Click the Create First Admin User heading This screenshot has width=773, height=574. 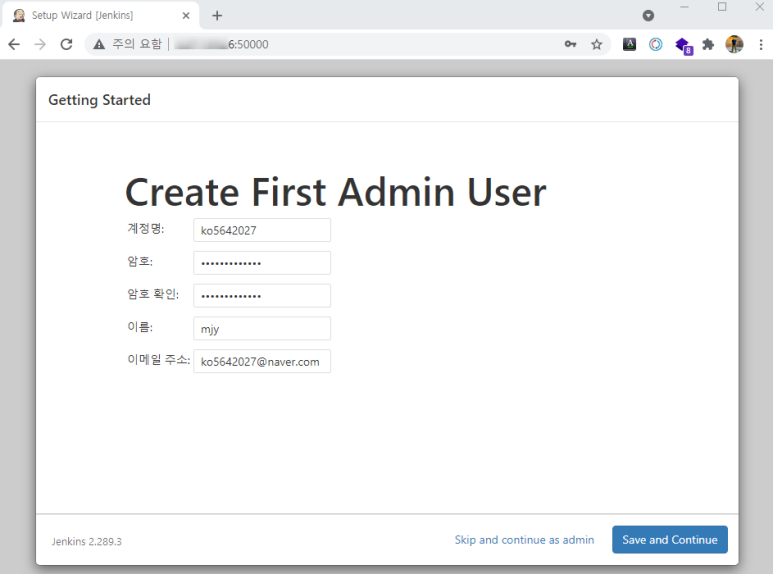(335, 192)
